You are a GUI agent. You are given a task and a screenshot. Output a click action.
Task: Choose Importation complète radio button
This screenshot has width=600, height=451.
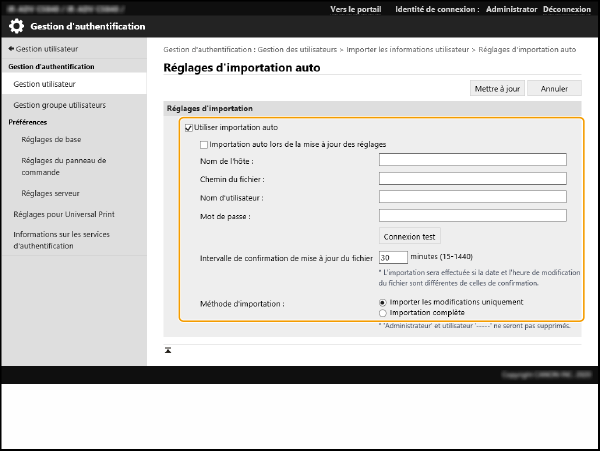tap(383, 312)
